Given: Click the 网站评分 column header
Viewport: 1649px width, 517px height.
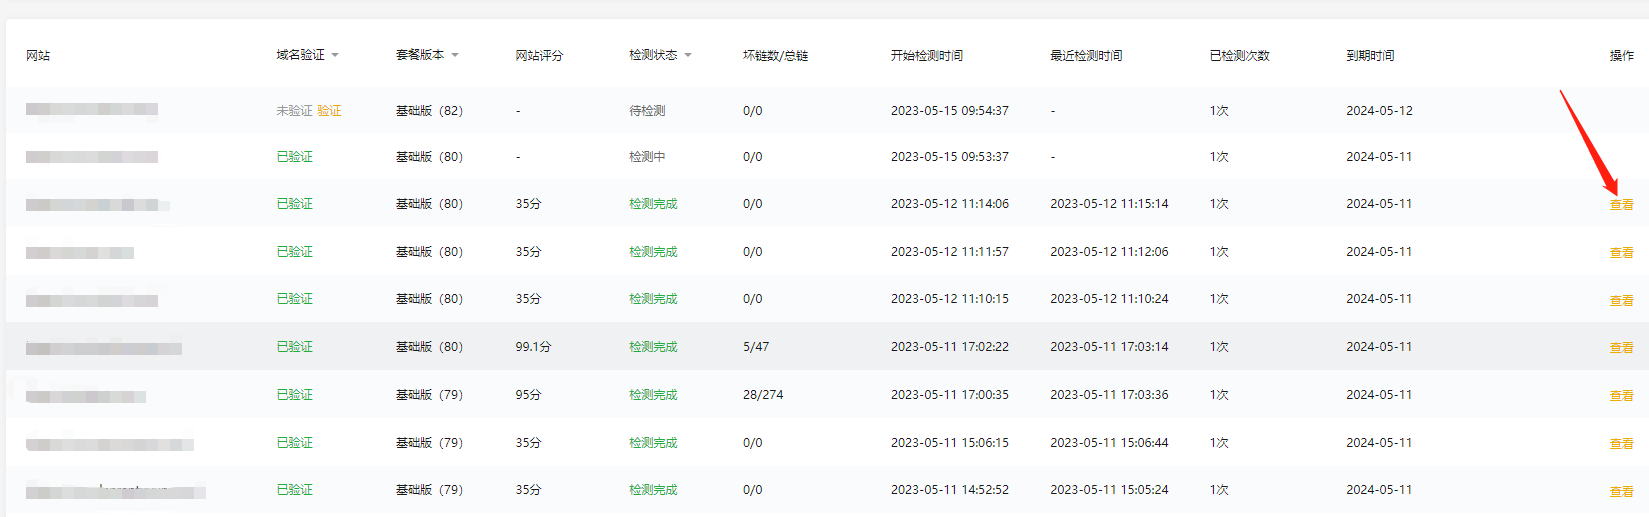Looking at the screenshot, I should pyautogui.click(x=539, y=56).
